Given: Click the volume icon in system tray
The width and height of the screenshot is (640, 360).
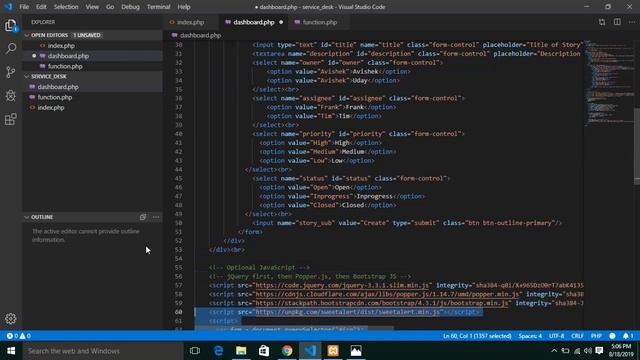Looking at the screenshot, I should 588,351.
